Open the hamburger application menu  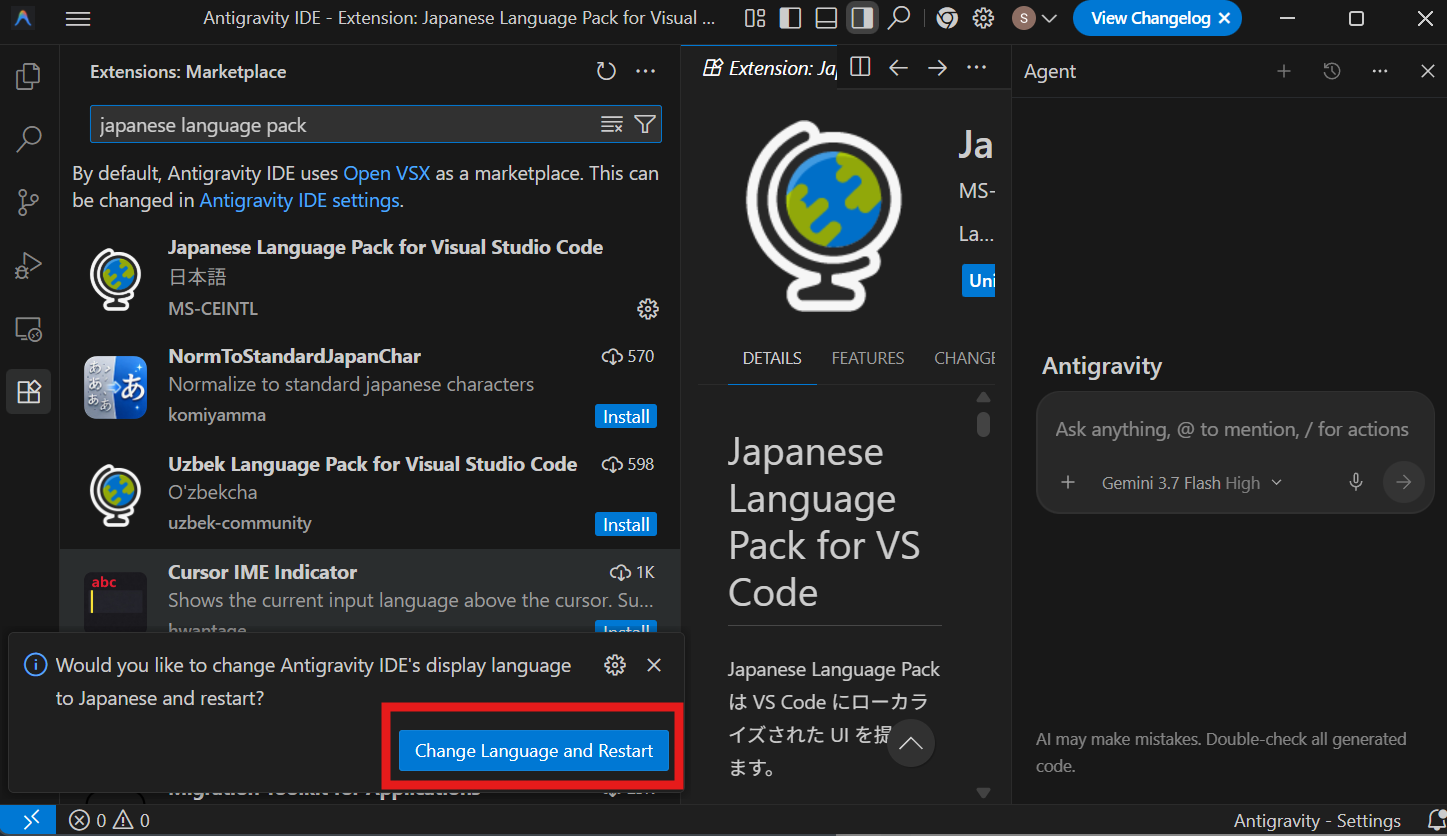click(x=77, y=18)
